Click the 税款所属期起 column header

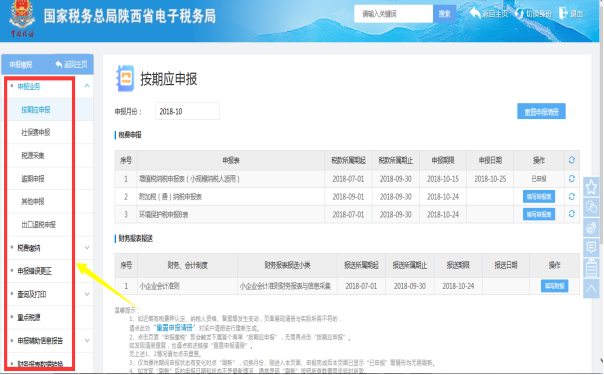348,160
